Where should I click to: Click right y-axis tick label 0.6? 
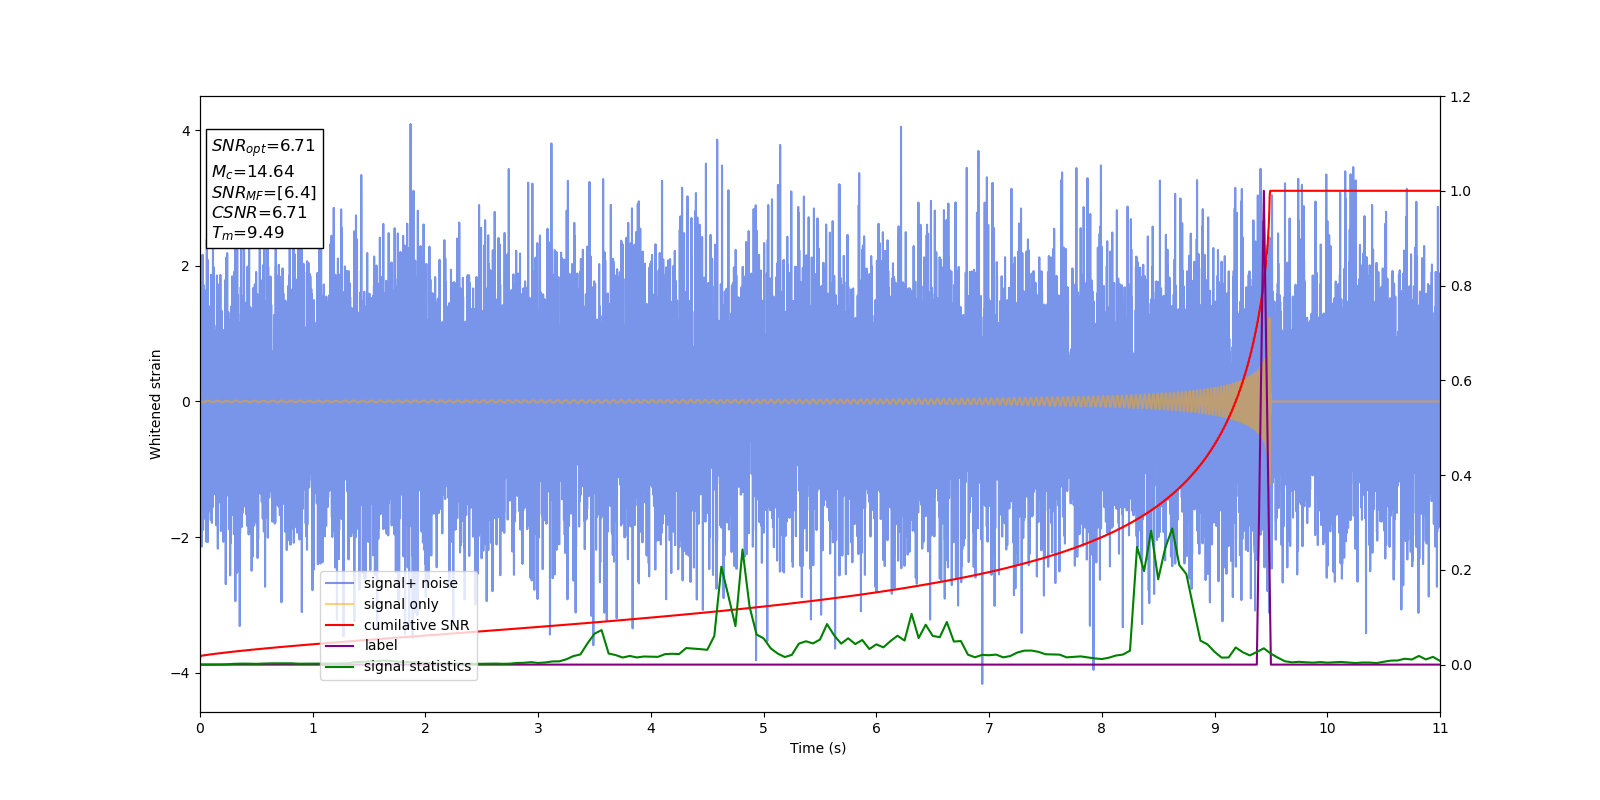(x=1461, y=381)
